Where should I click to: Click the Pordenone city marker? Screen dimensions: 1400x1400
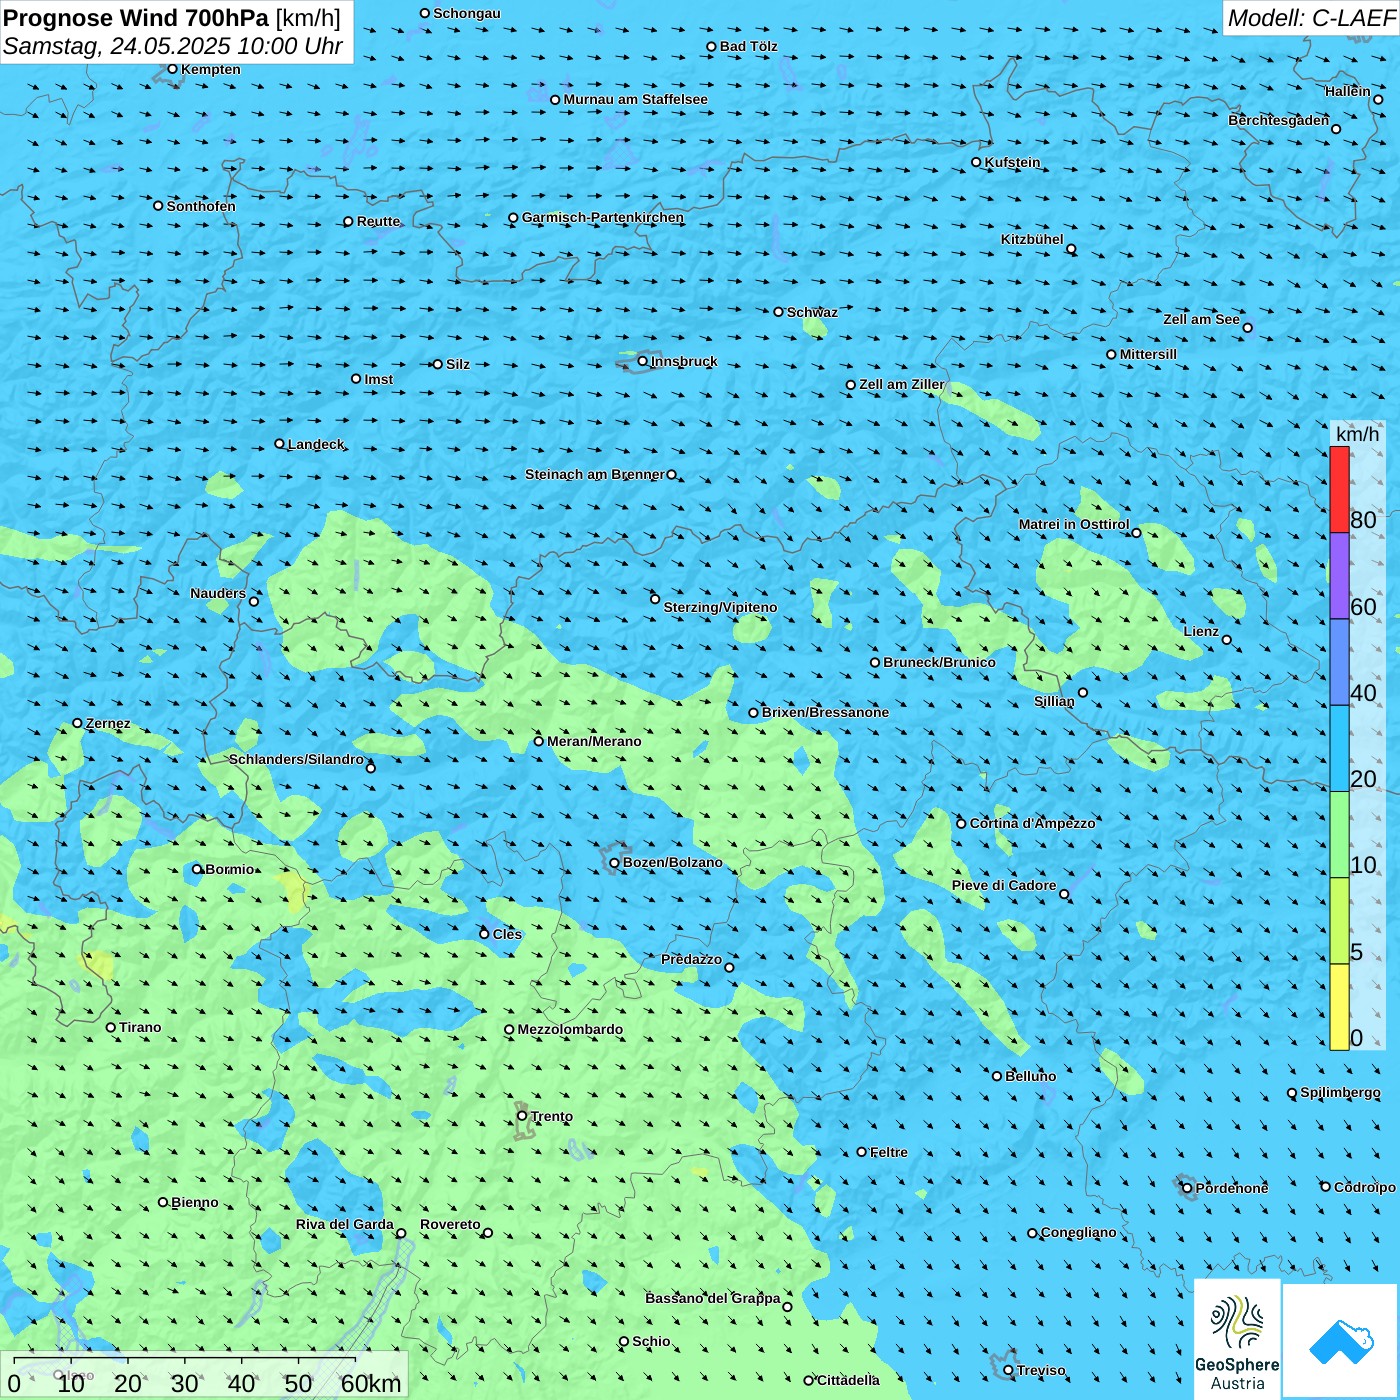(1187, 1188)
